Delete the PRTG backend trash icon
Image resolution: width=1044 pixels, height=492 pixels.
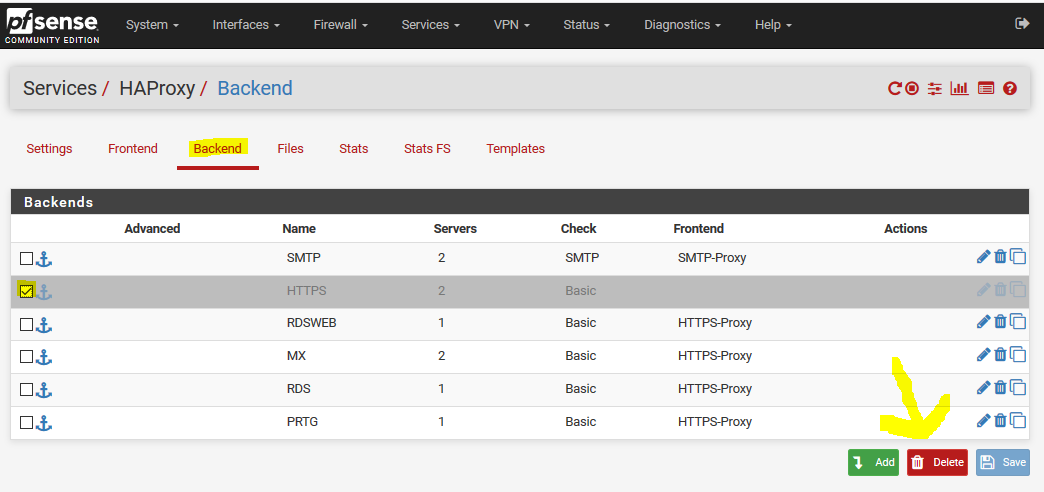[1000, 420]
